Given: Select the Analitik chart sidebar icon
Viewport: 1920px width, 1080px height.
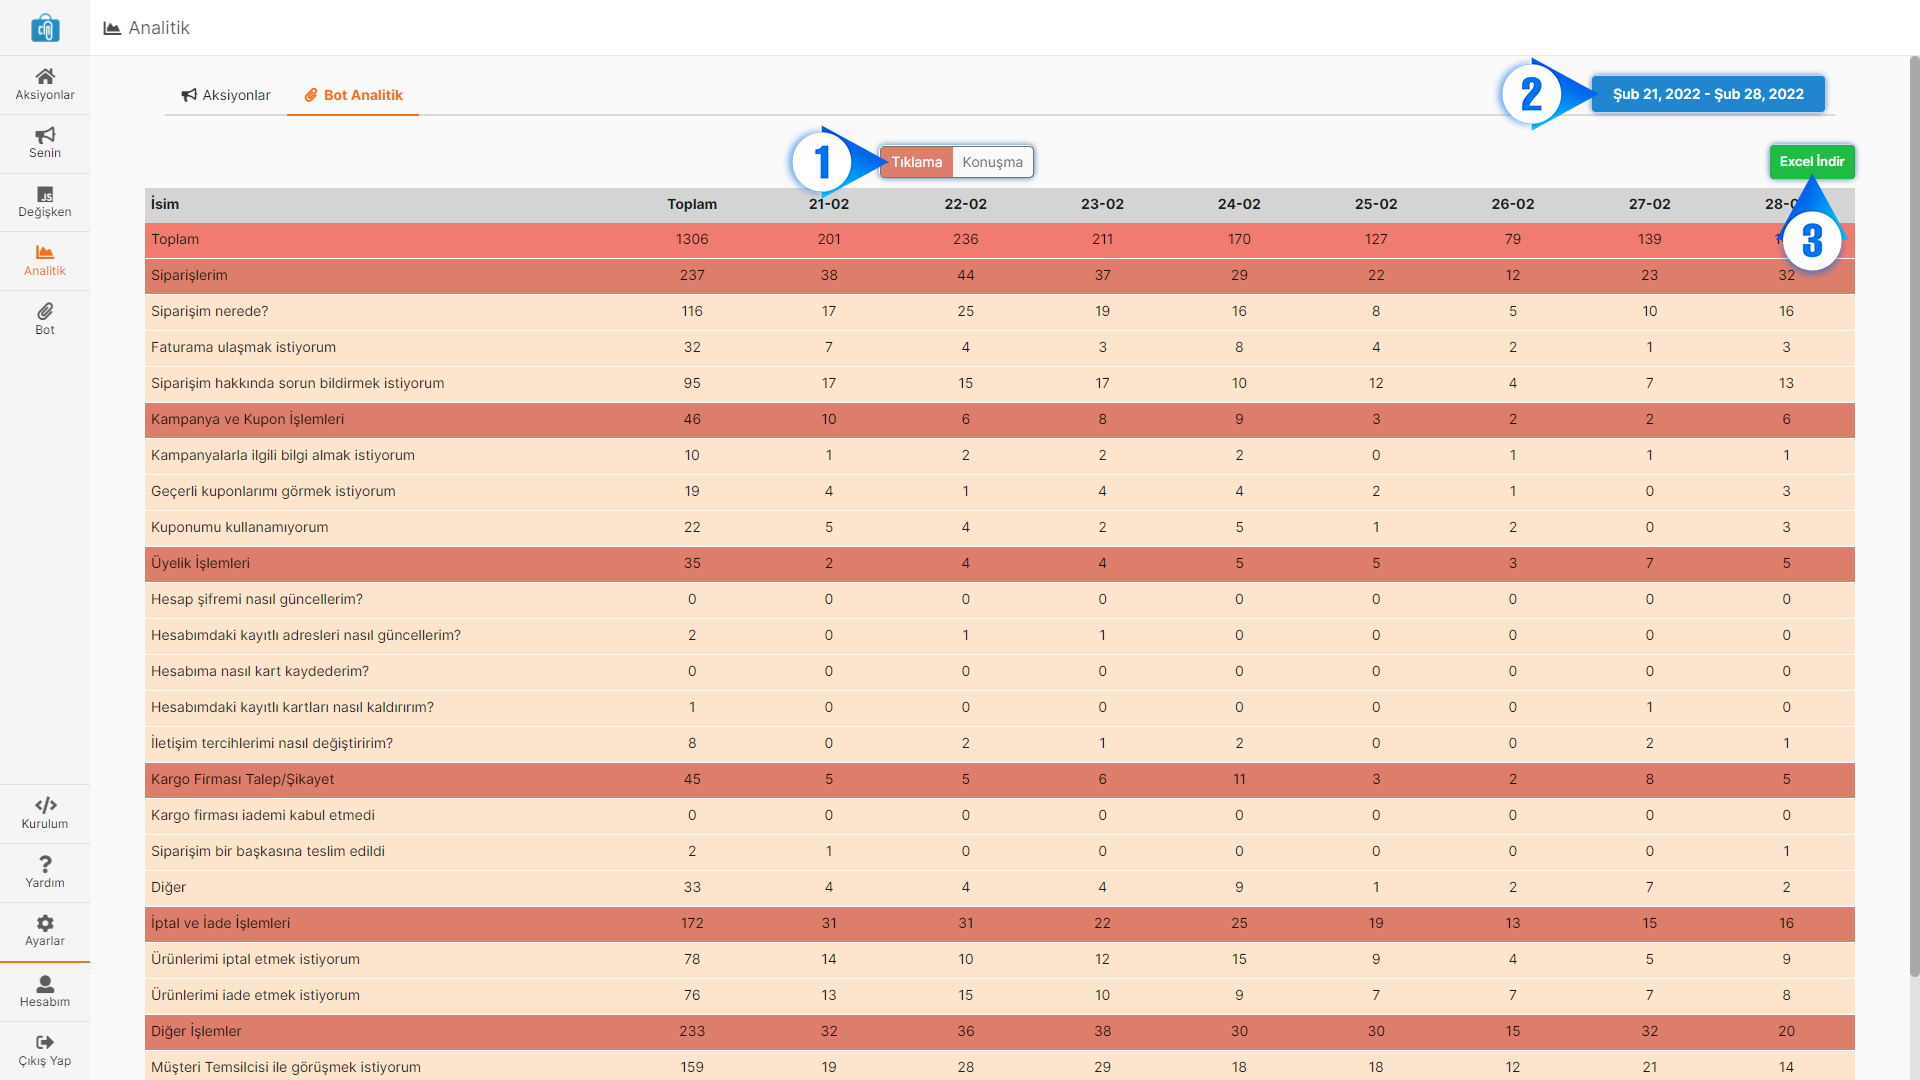Looking at the screenshot, I should click(x=45, y=253).
